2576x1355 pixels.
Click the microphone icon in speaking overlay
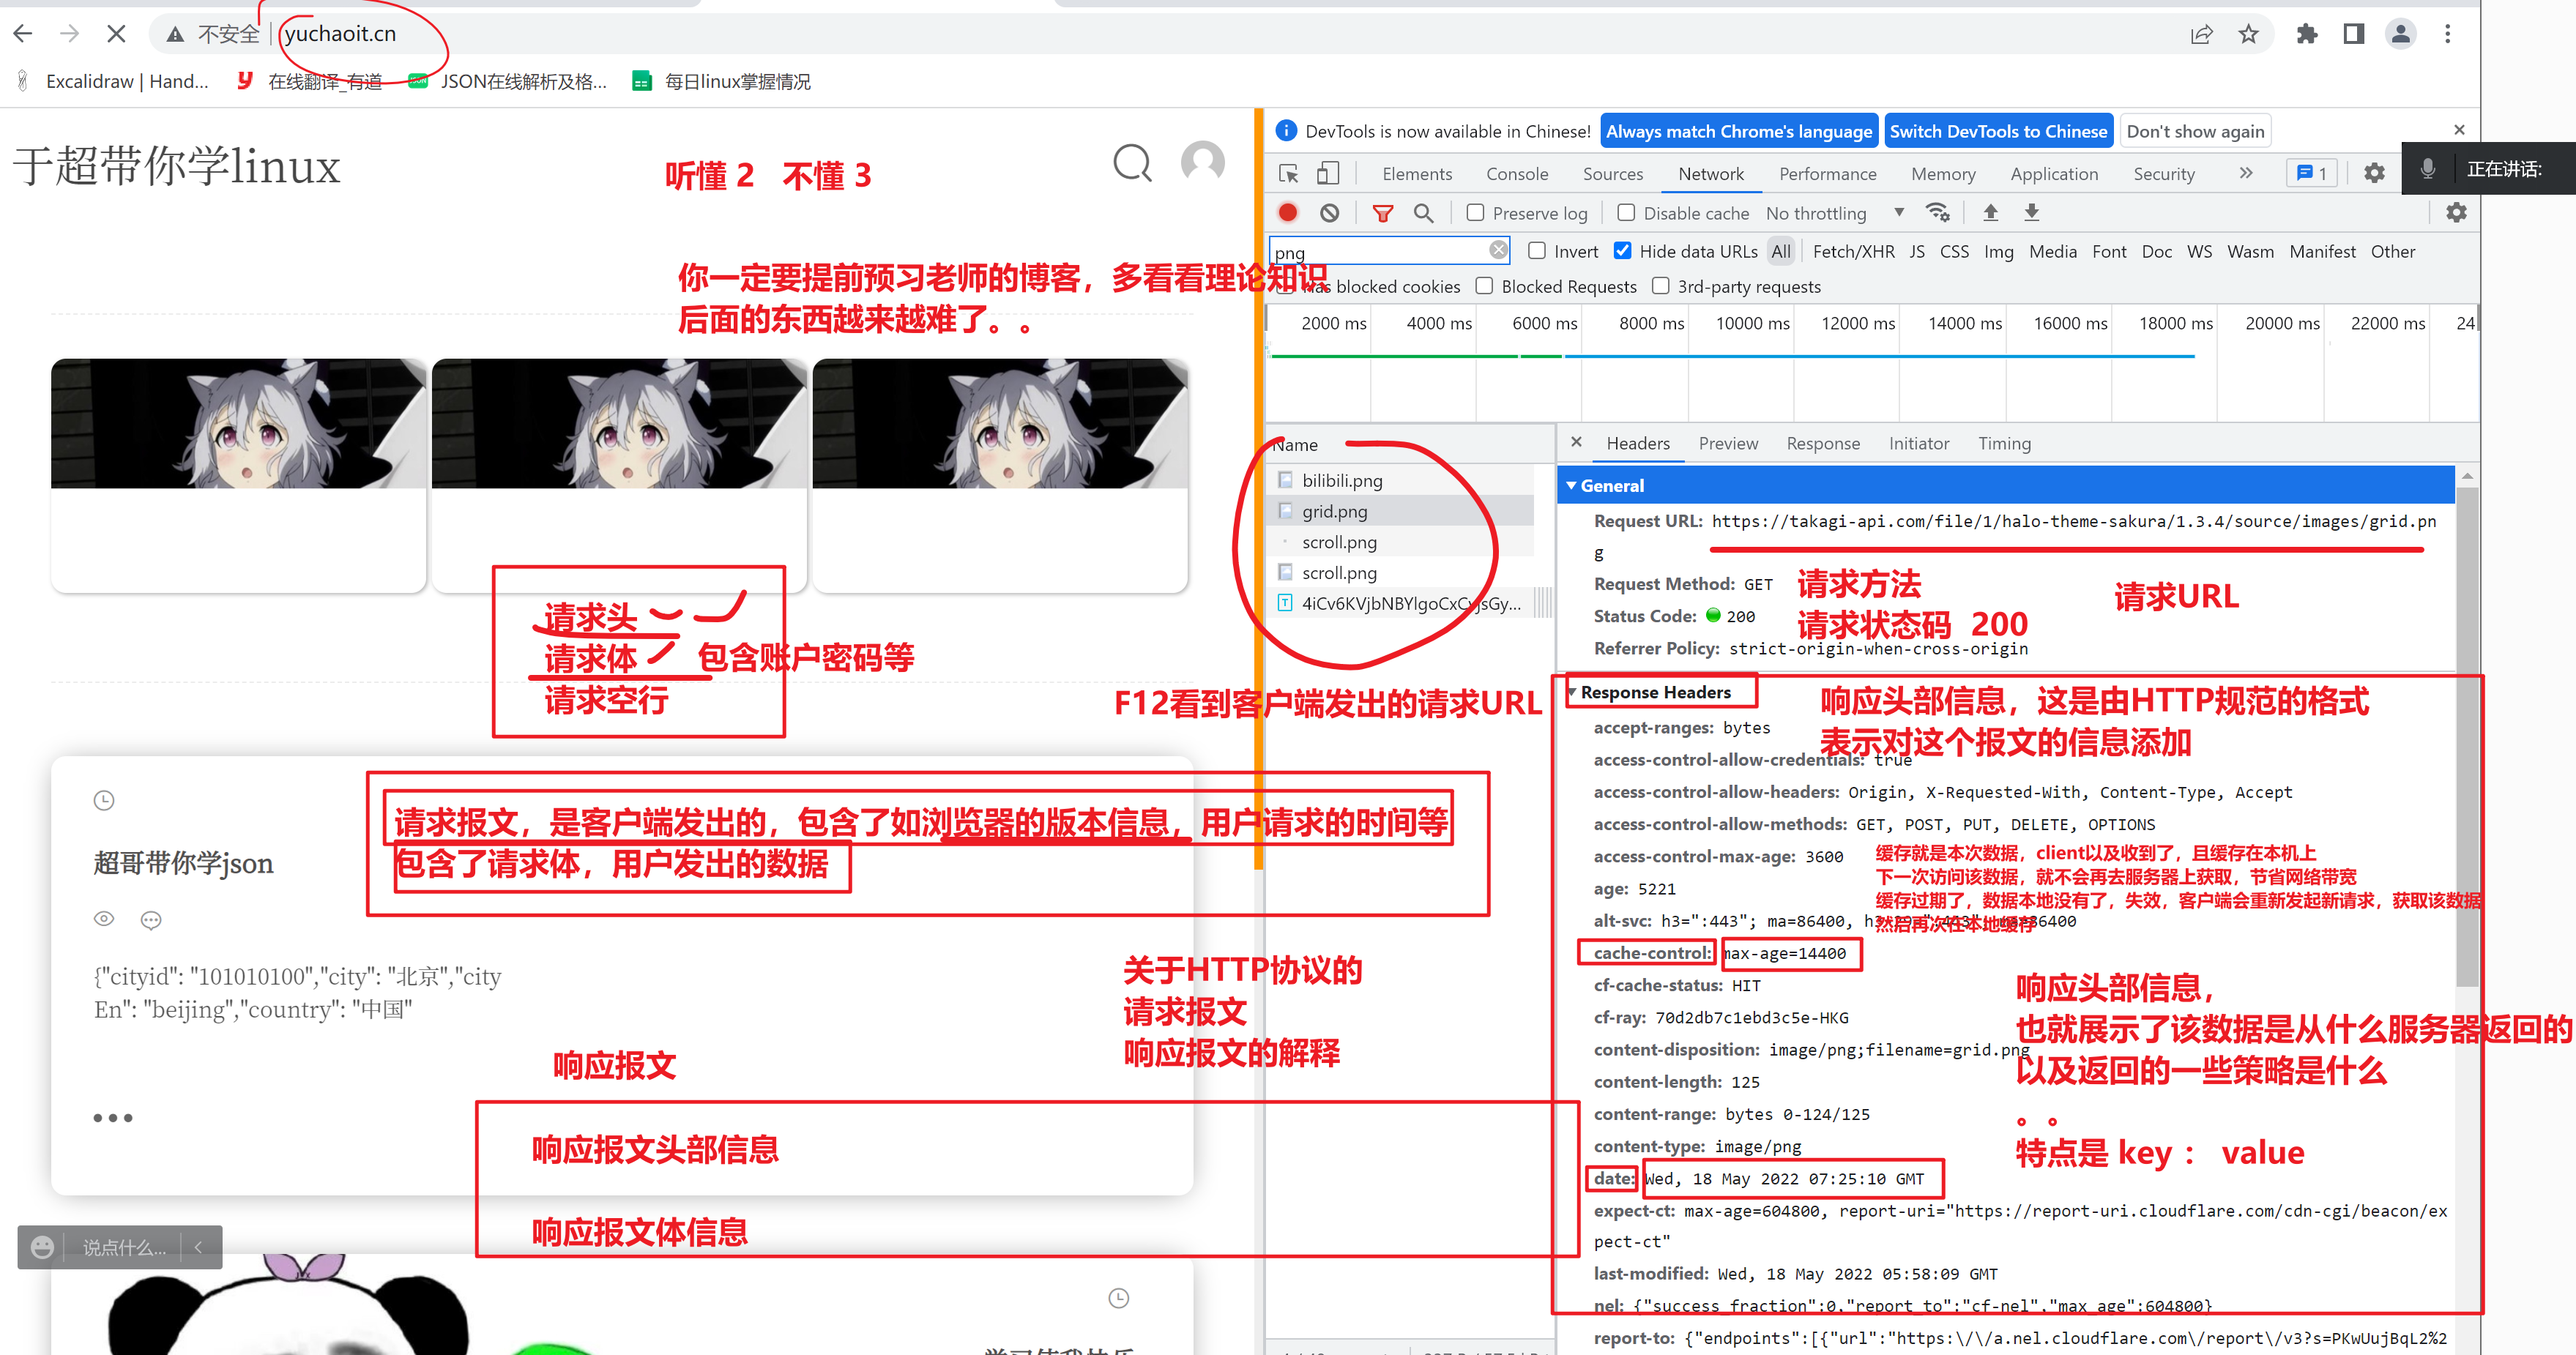pyautogui.click(x=2428, y=168)
